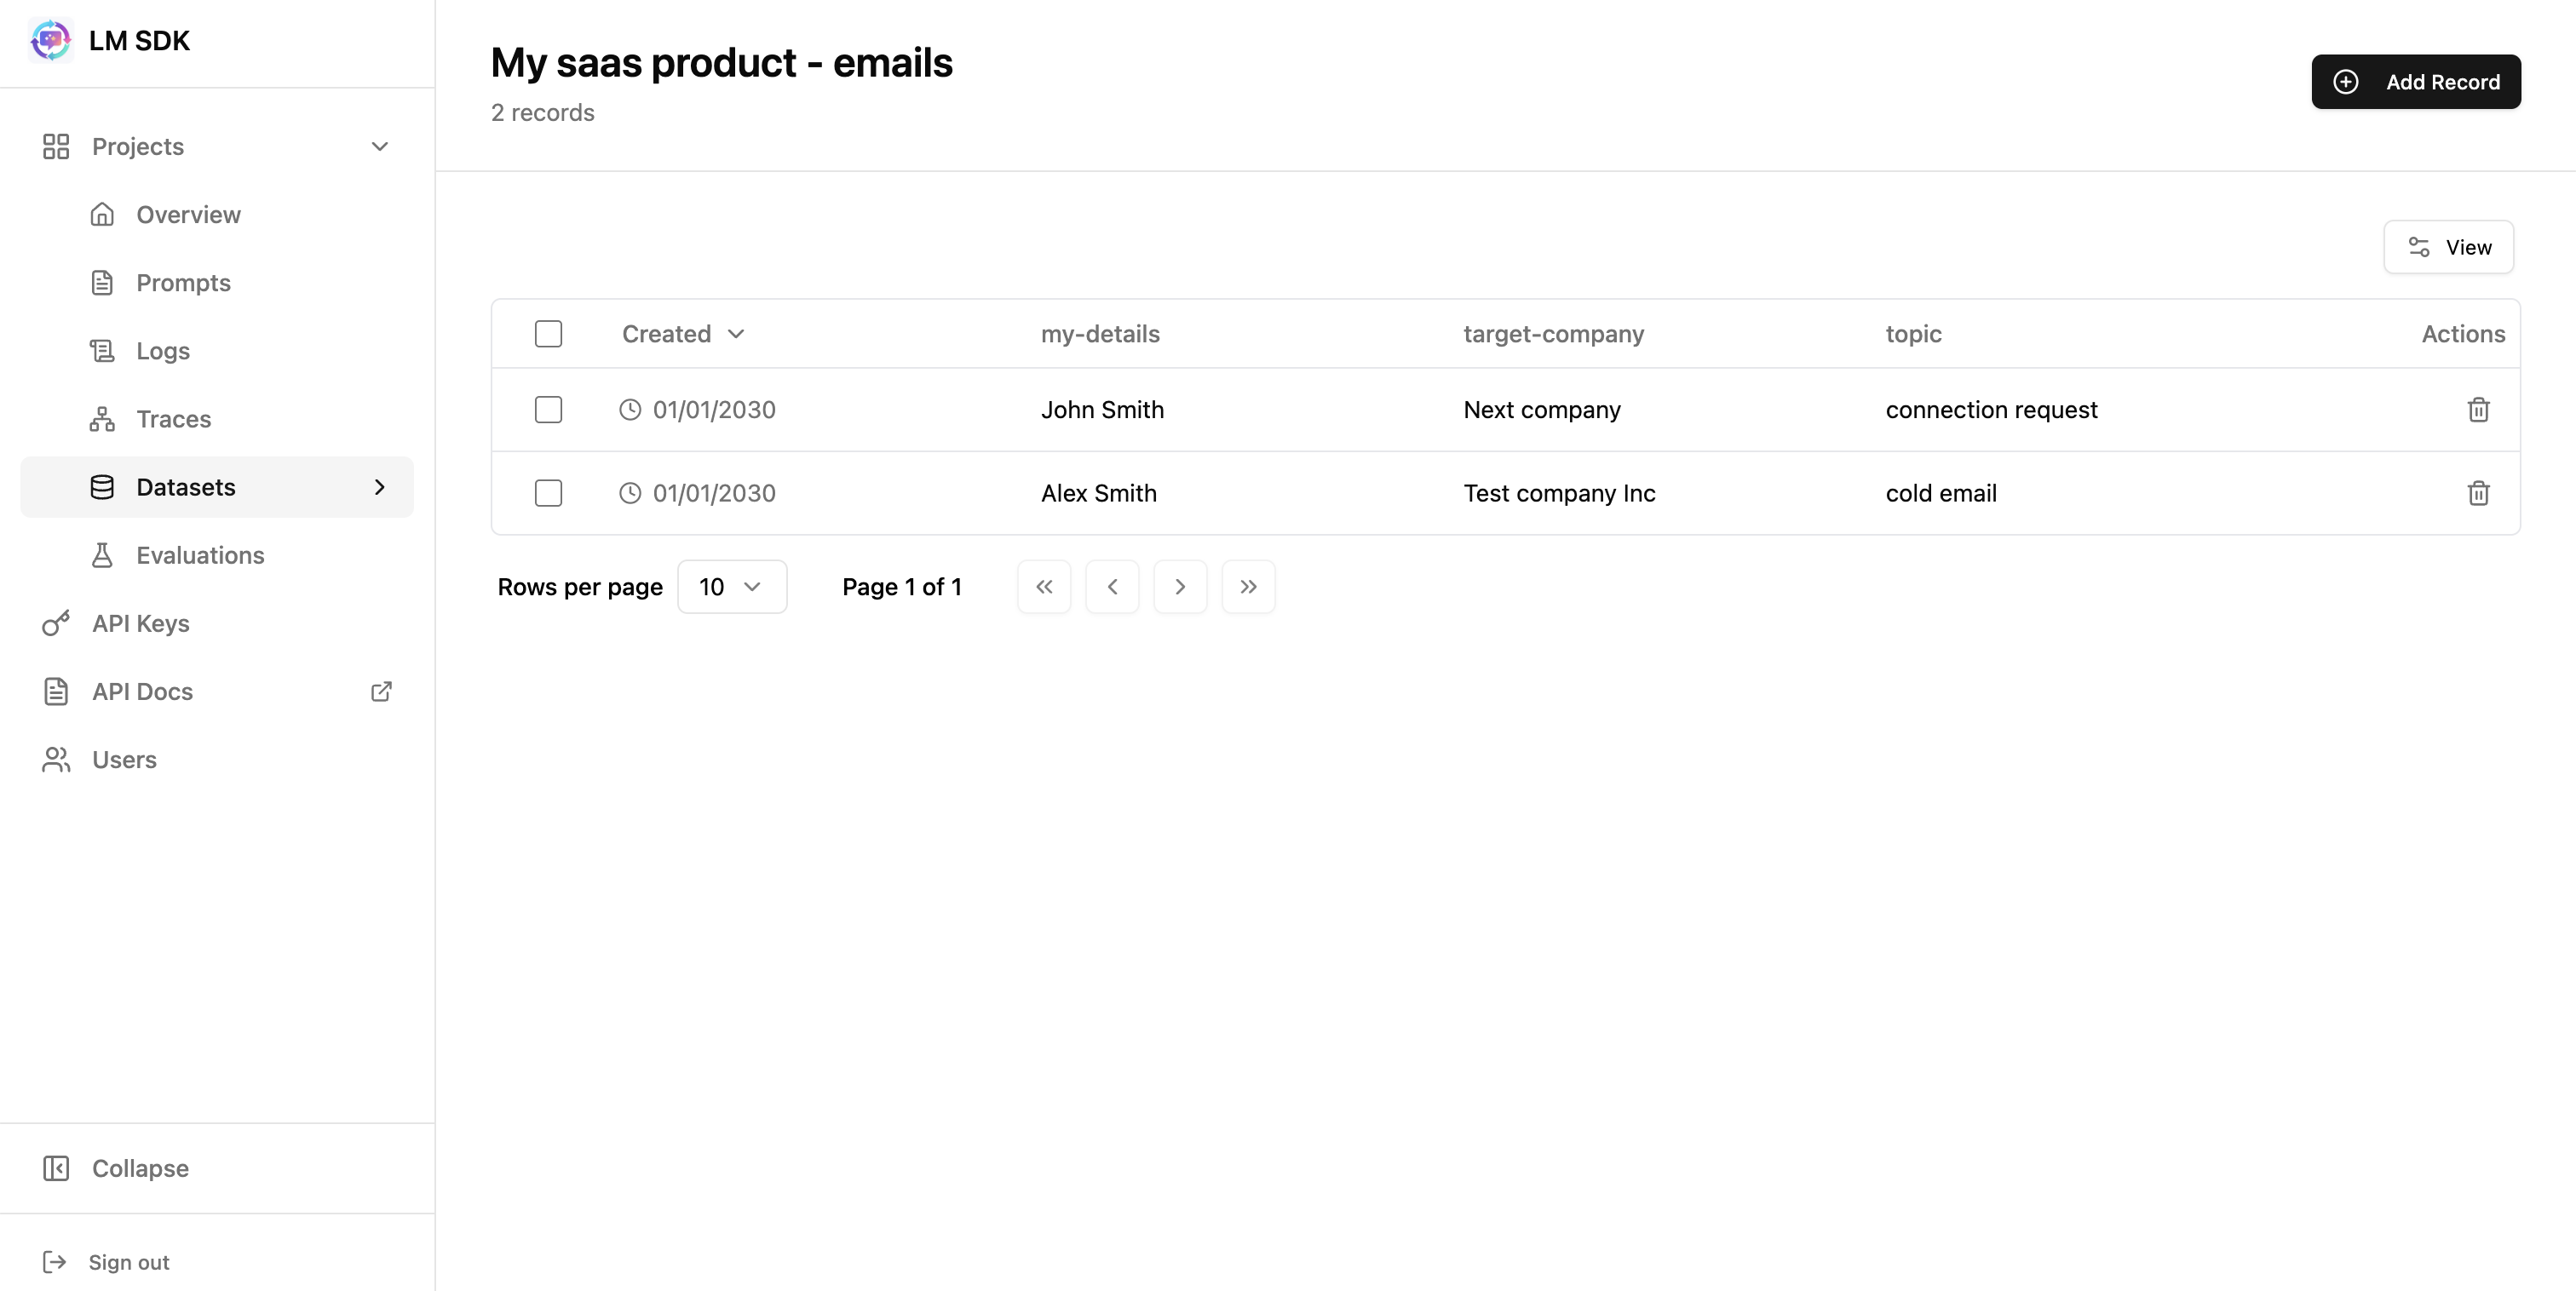Screen dimensions: 2576x1291
Task: Navigate to Traces
Action: click(173, 418)
